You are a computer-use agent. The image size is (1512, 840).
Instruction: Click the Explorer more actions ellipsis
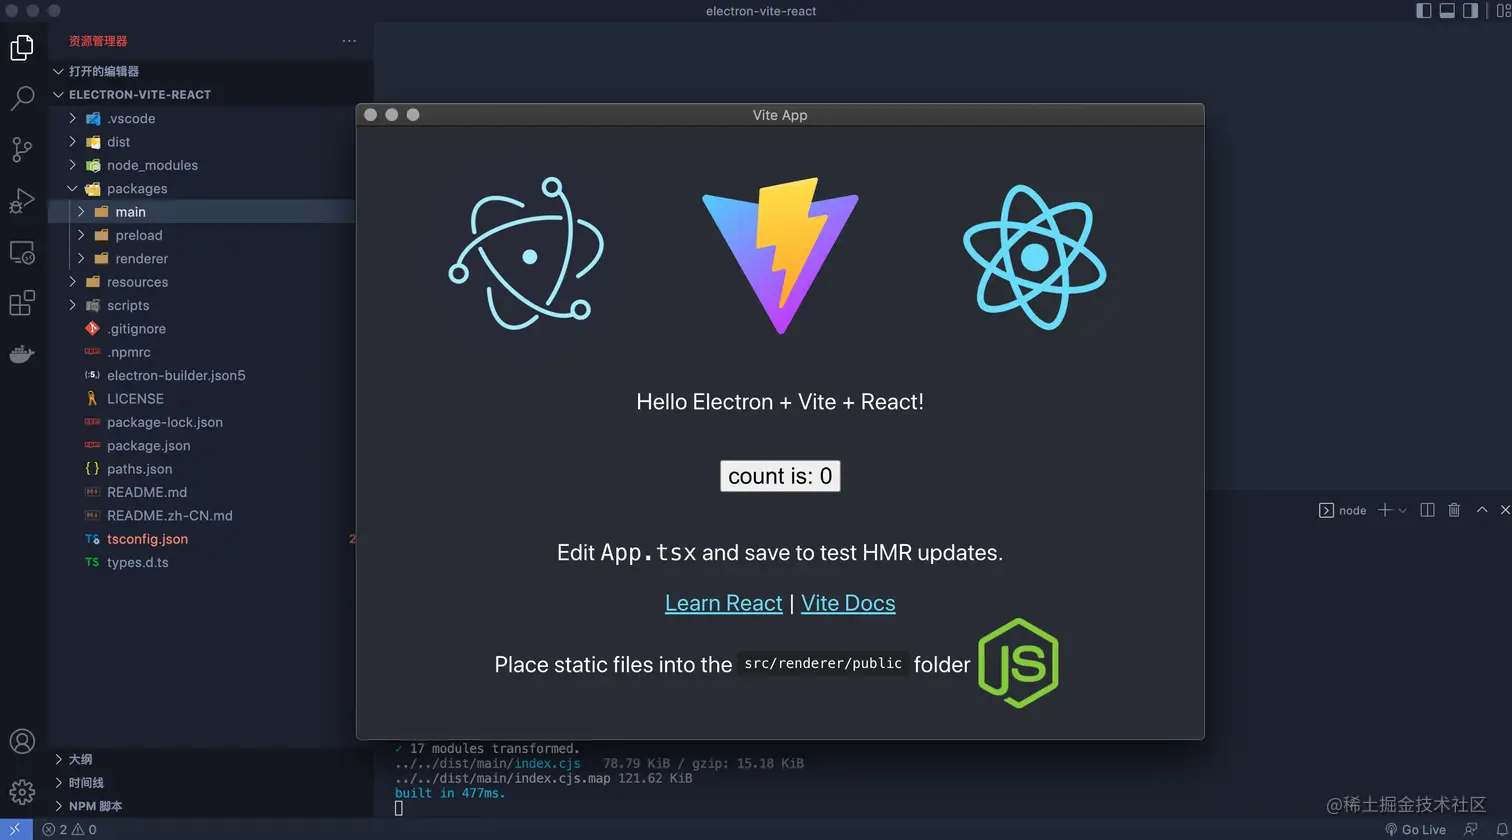click(x=349, y=41)
